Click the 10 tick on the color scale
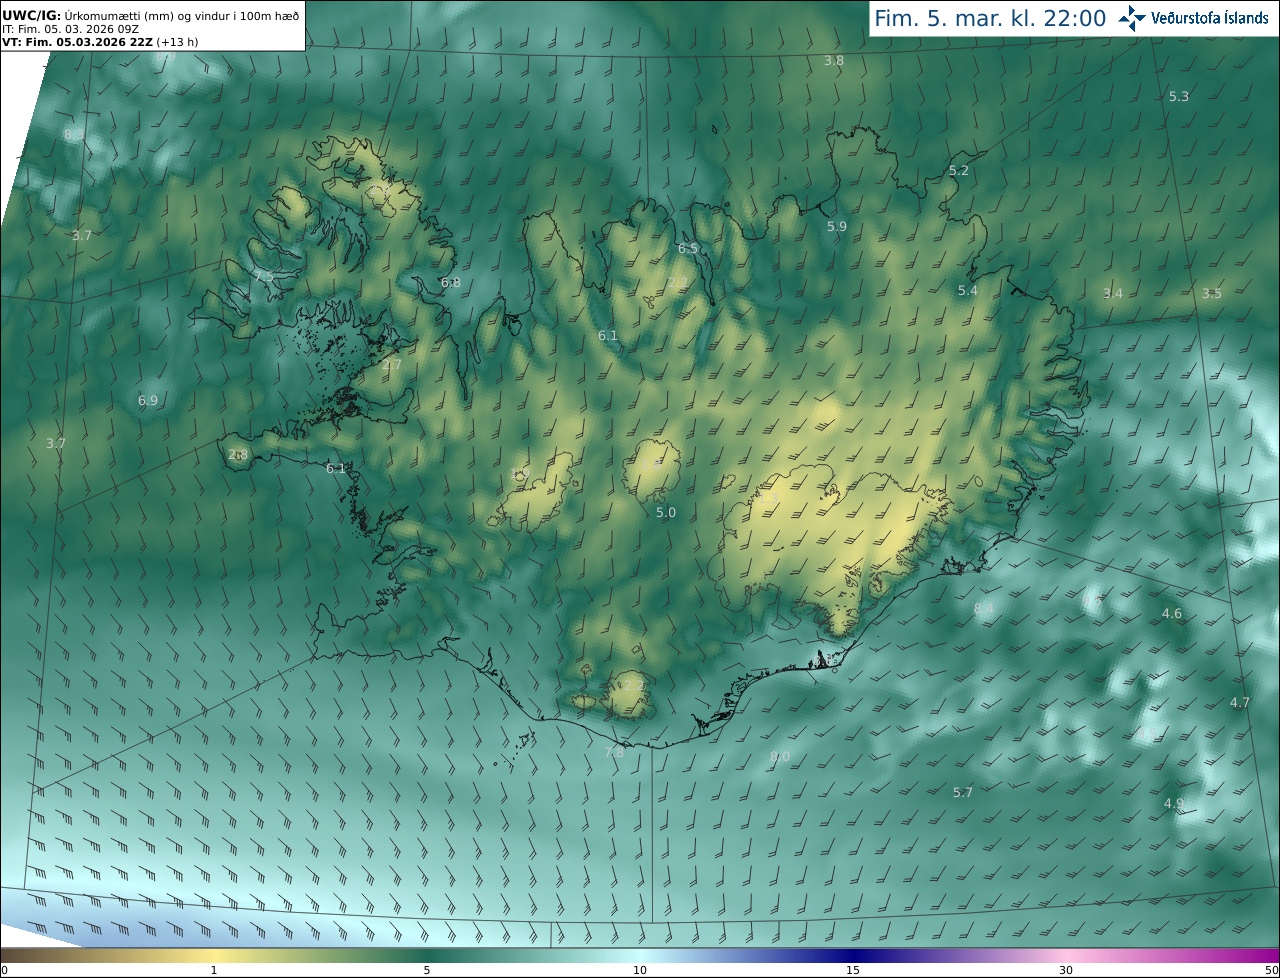The width and height of the screenshot is (1280, 978). [640, 970]
